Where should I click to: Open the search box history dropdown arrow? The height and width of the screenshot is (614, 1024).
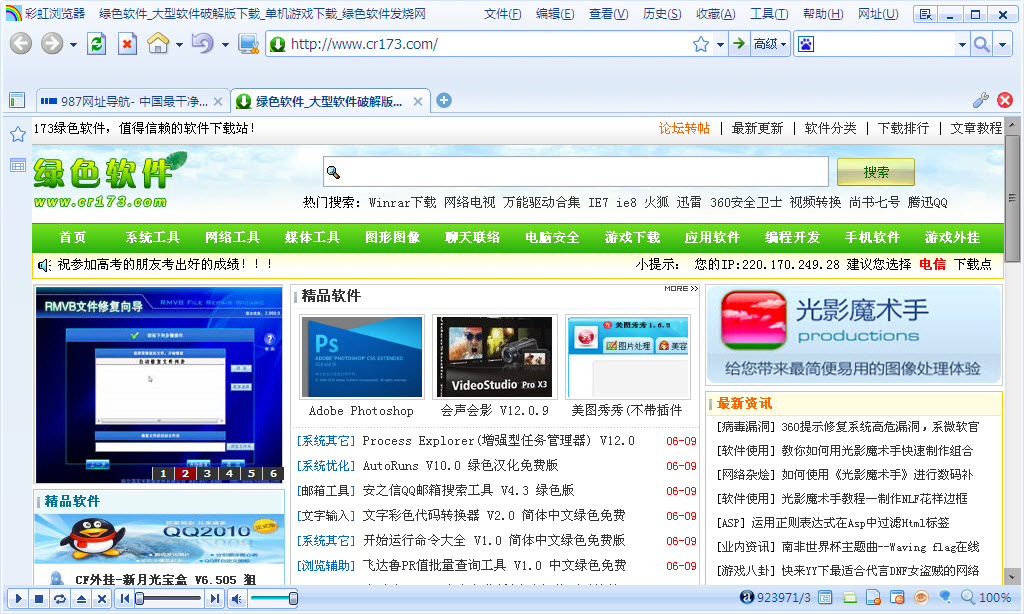click(962, 44)
